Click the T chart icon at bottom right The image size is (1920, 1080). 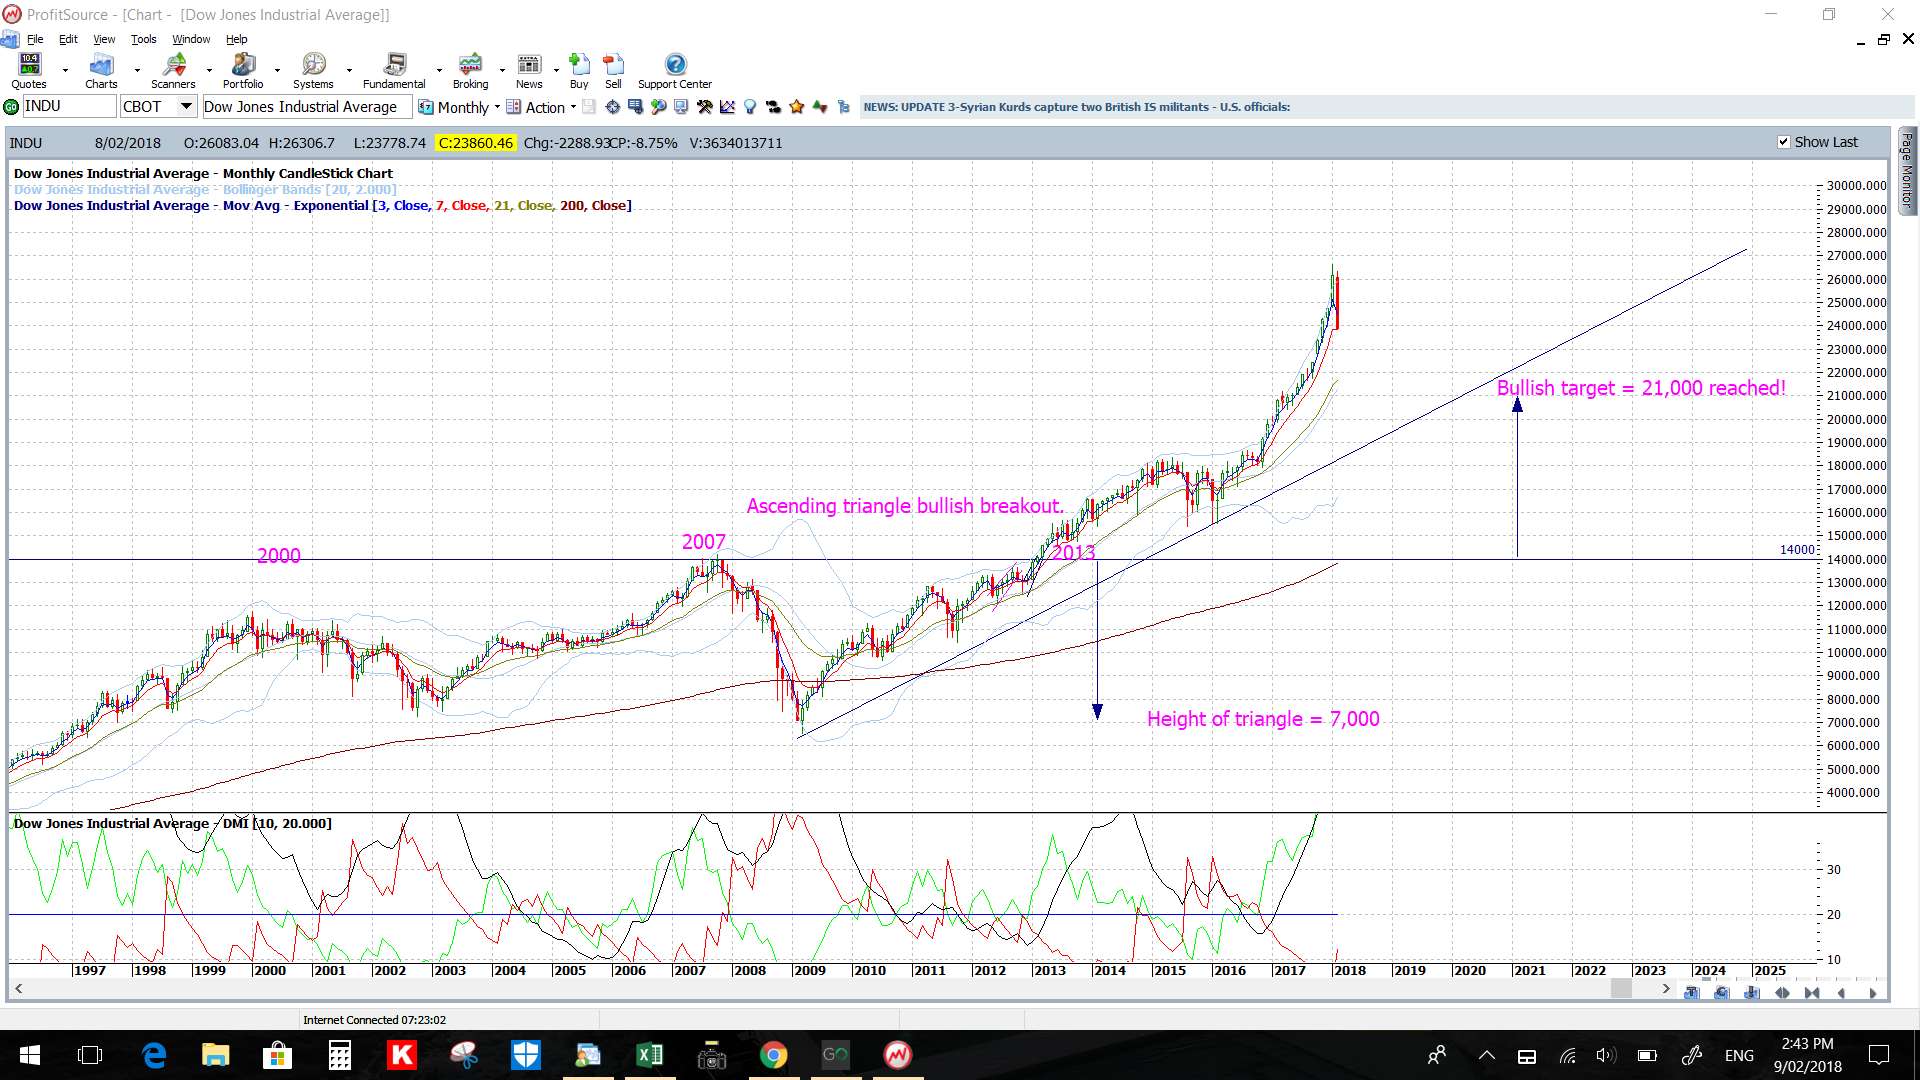click(x=1691, y=993)
